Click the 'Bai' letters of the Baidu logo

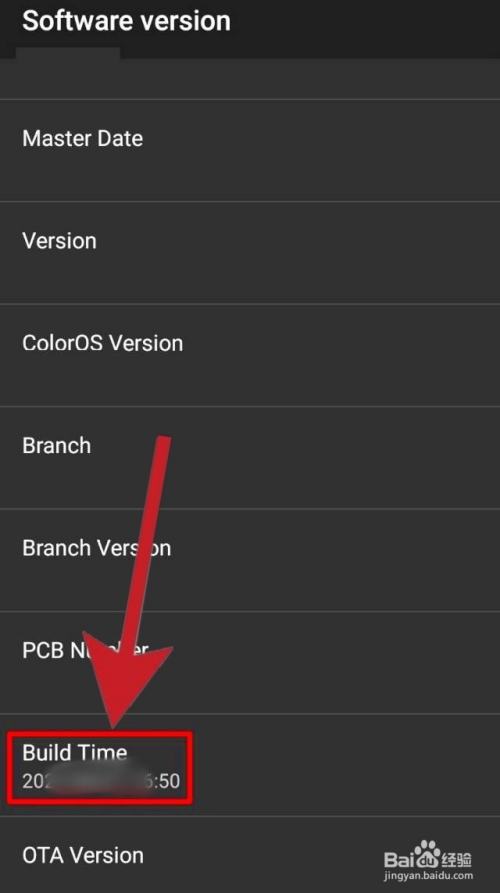point(399,859)
